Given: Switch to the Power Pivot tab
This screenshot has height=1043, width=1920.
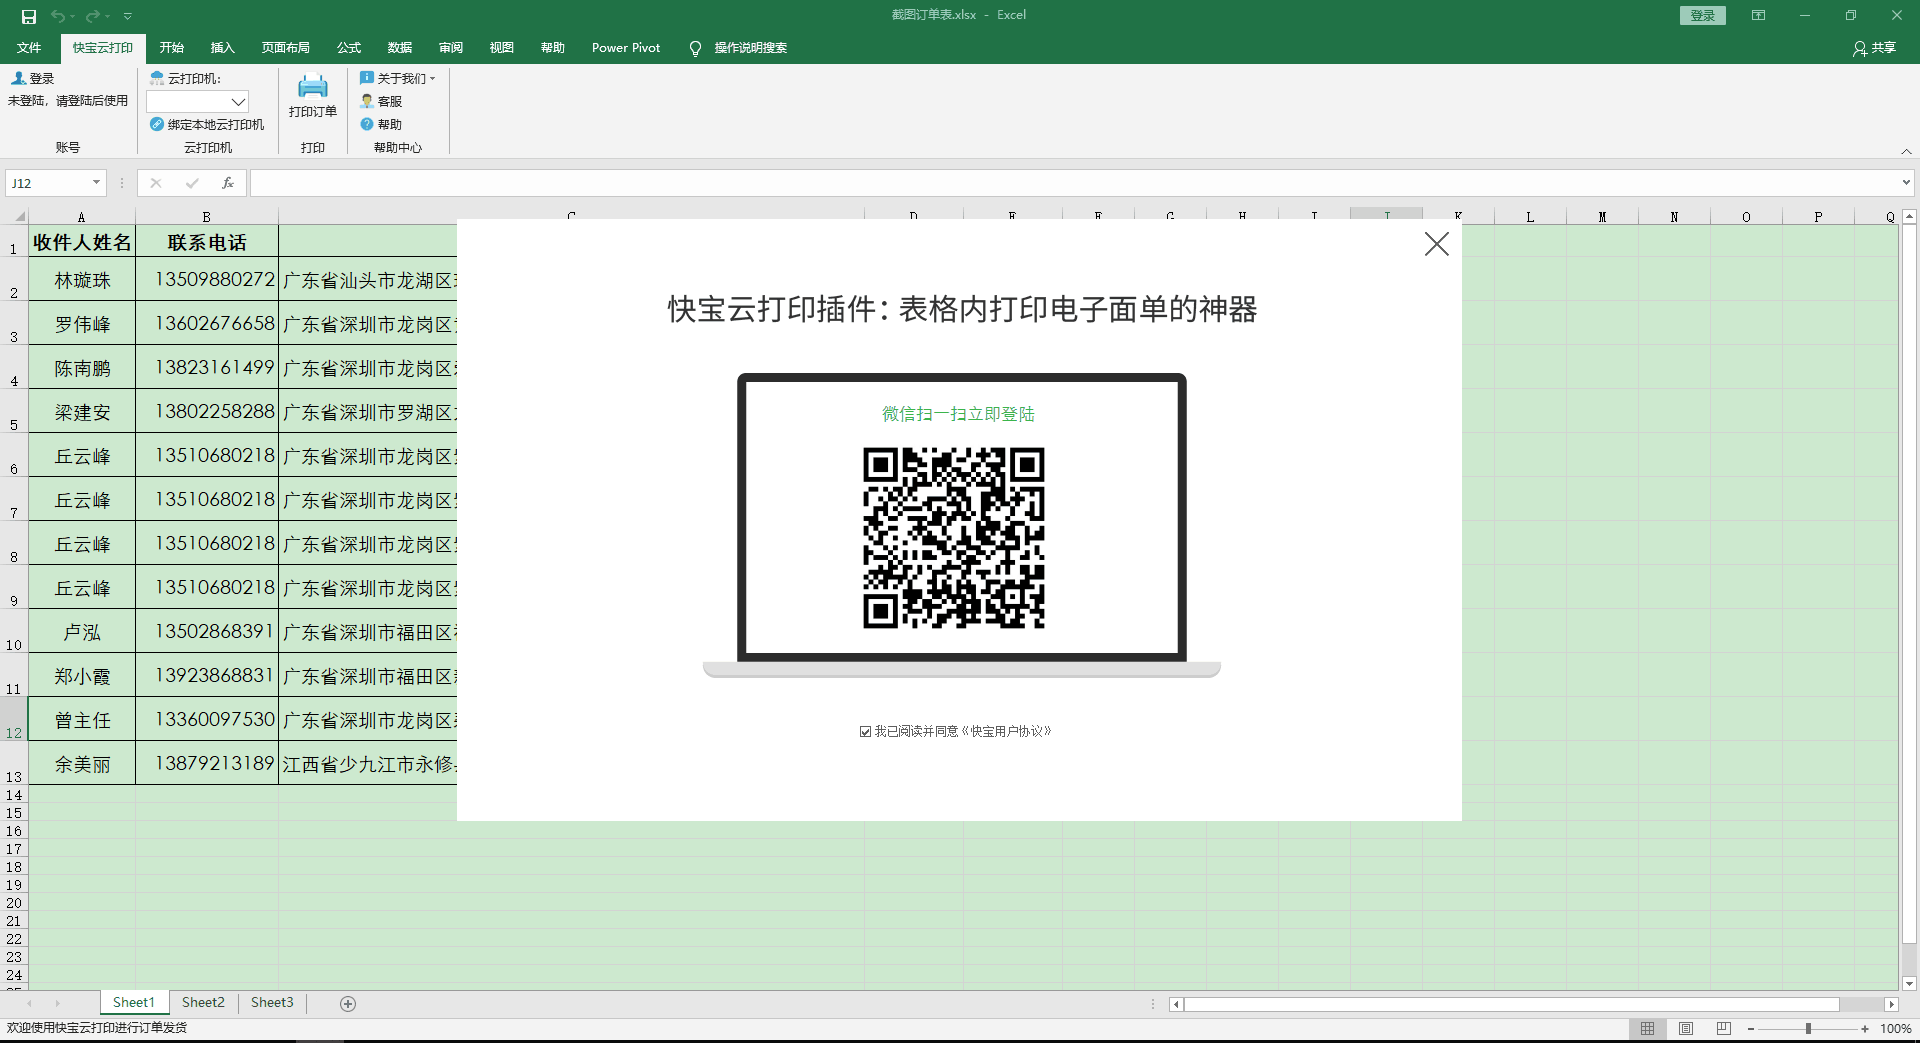Looking at the screenshot, I should click(x=626, y=48).
